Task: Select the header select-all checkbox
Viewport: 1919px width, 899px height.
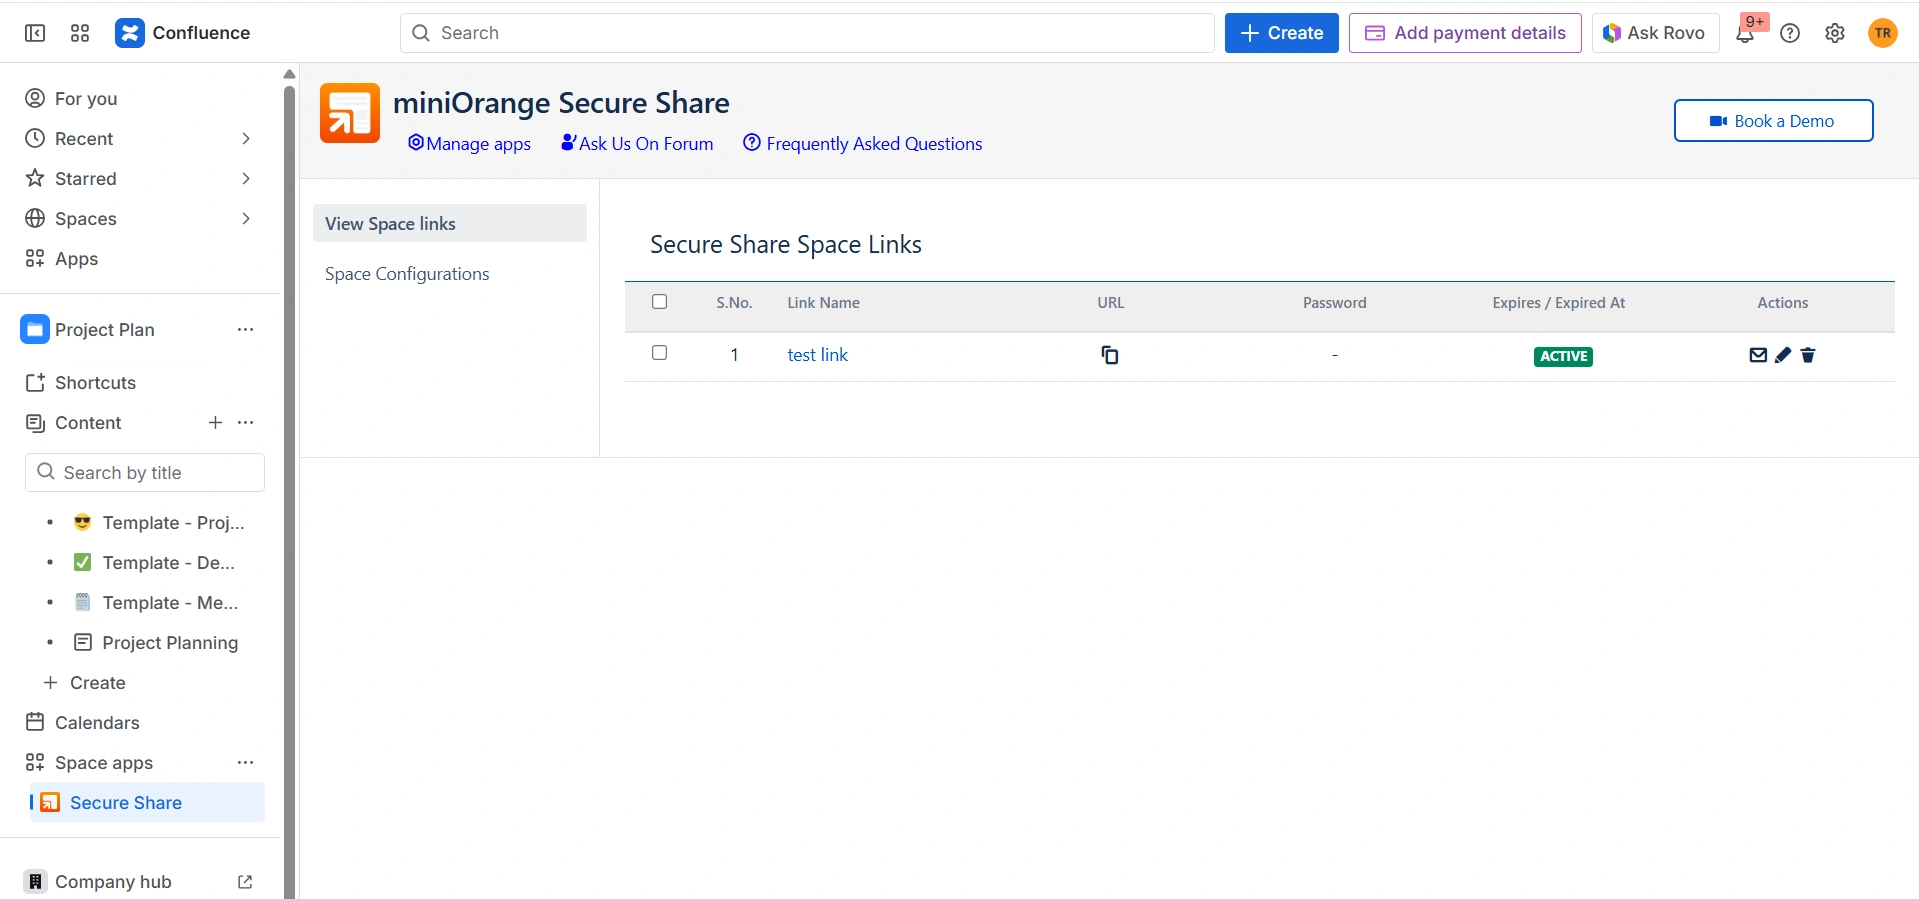Action: click(x=660, y=302)
